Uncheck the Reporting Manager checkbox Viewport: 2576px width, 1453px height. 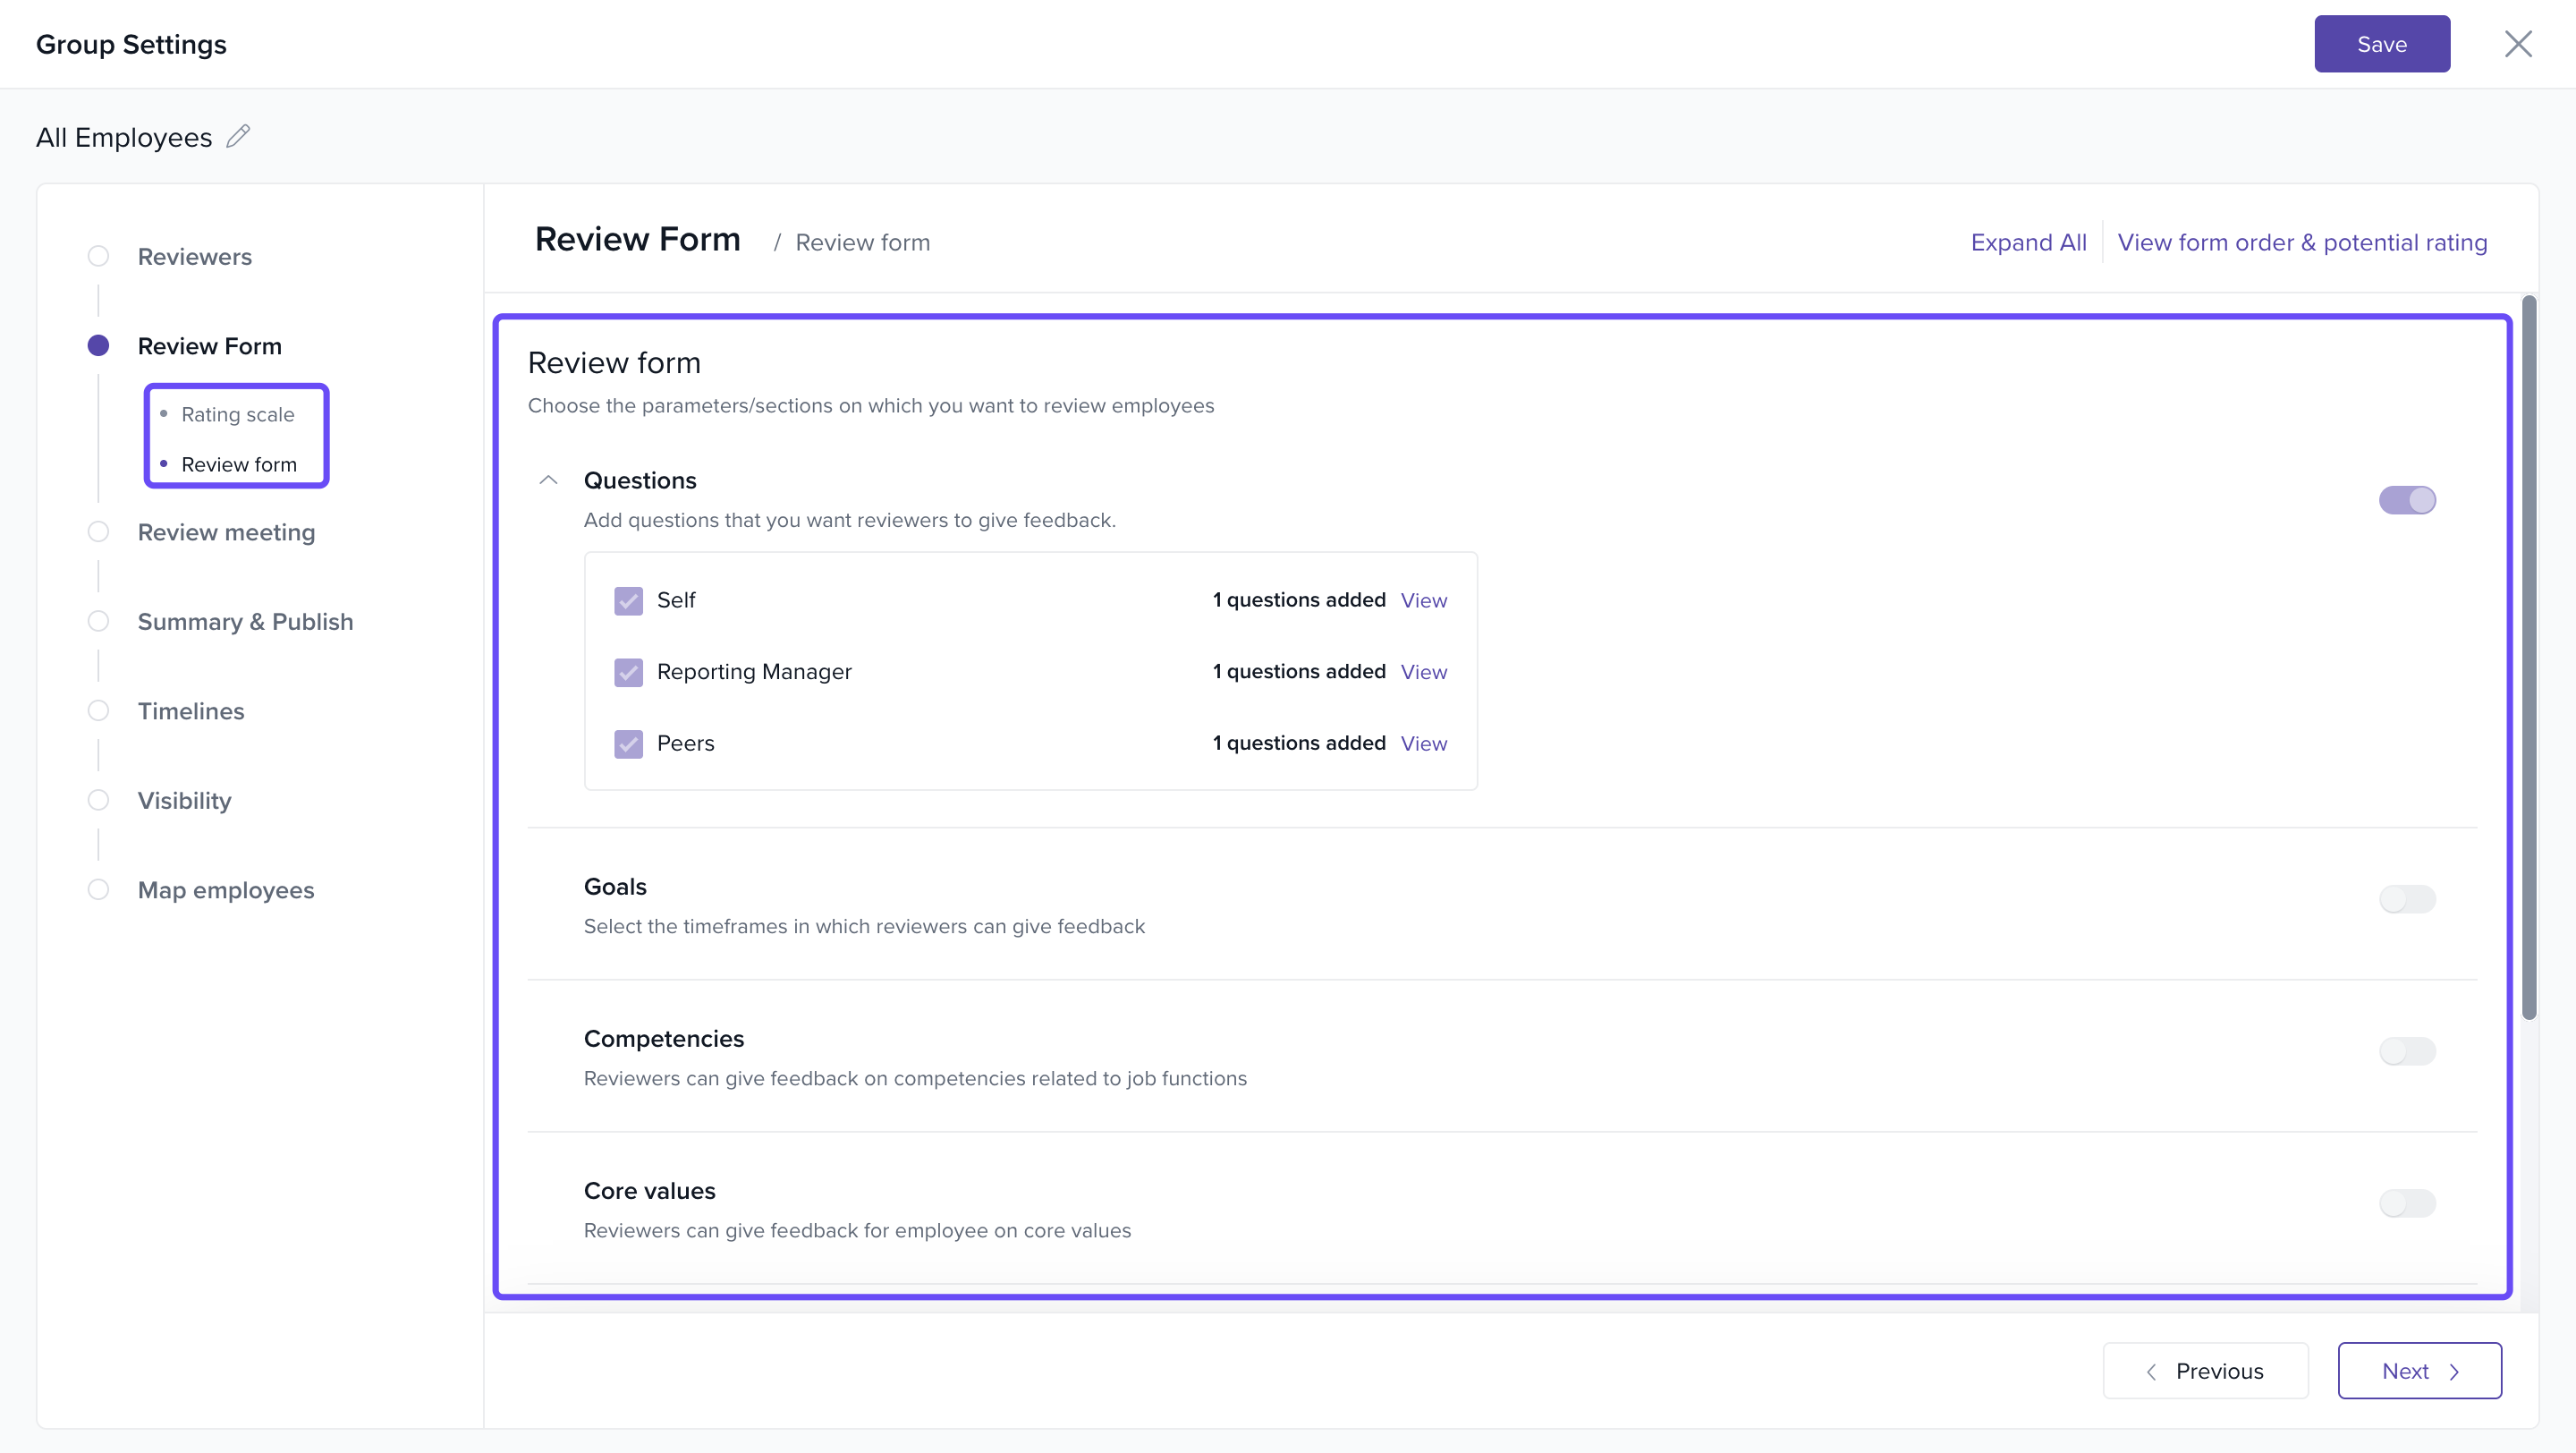[628, 672]
